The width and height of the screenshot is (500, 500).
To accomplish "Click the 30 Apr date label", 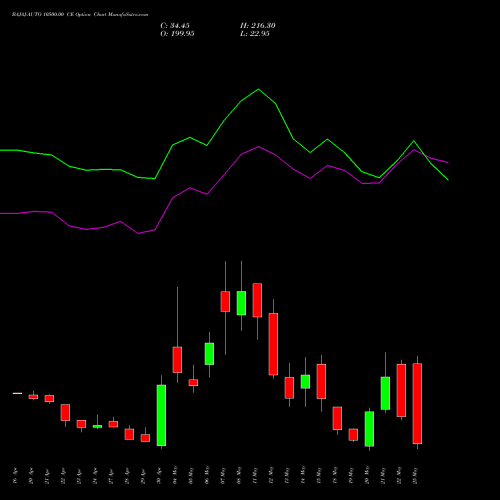I will click(x=159, y=476).
